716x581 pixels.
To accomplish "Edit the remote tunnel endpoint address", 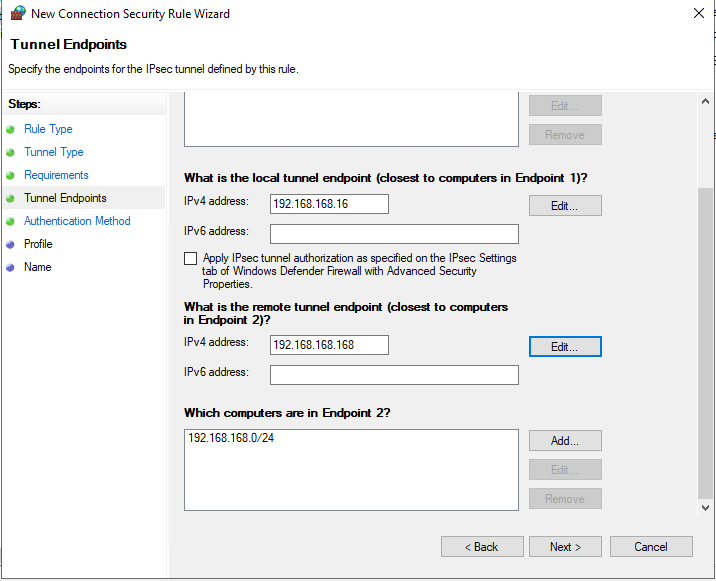I will point(565,347).
